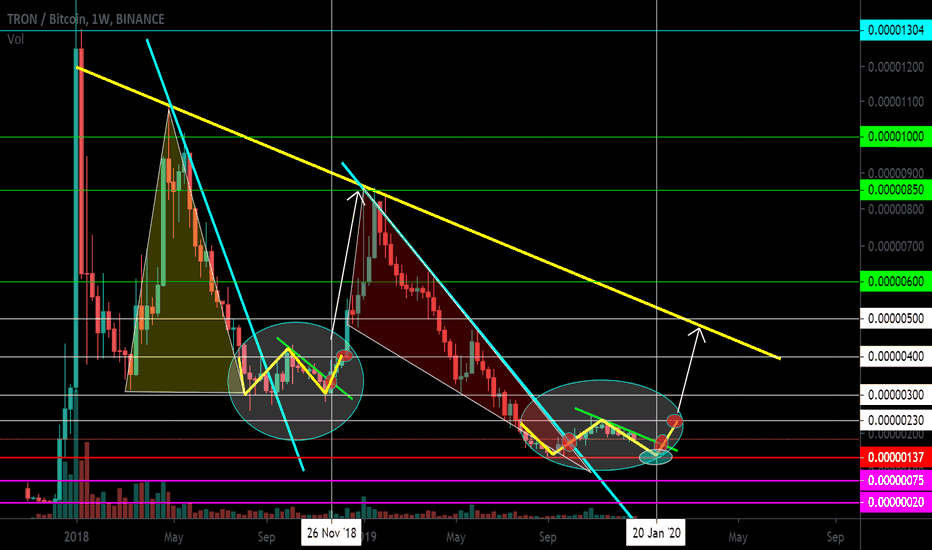Click the first May label after 2018
Viewport: 932px width, 550px height.
(x=174, y=537)
